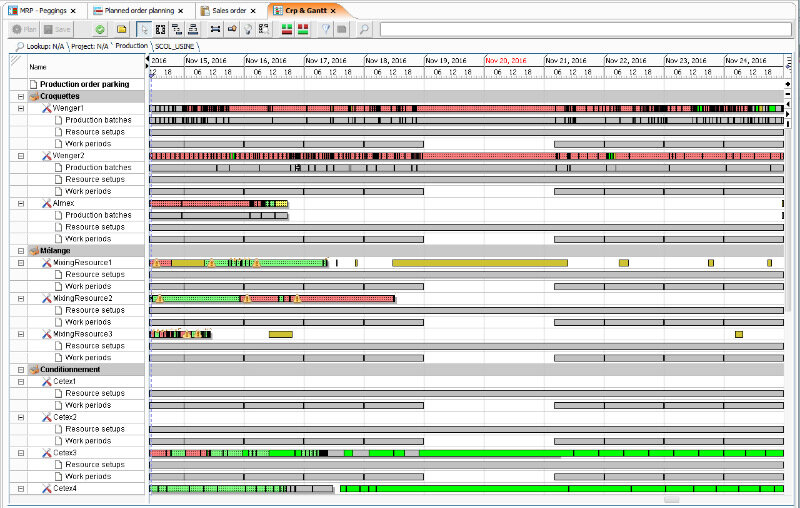Click the Save button
The height and width of the screenshot is (508, 800).
[x=57, y=29]
